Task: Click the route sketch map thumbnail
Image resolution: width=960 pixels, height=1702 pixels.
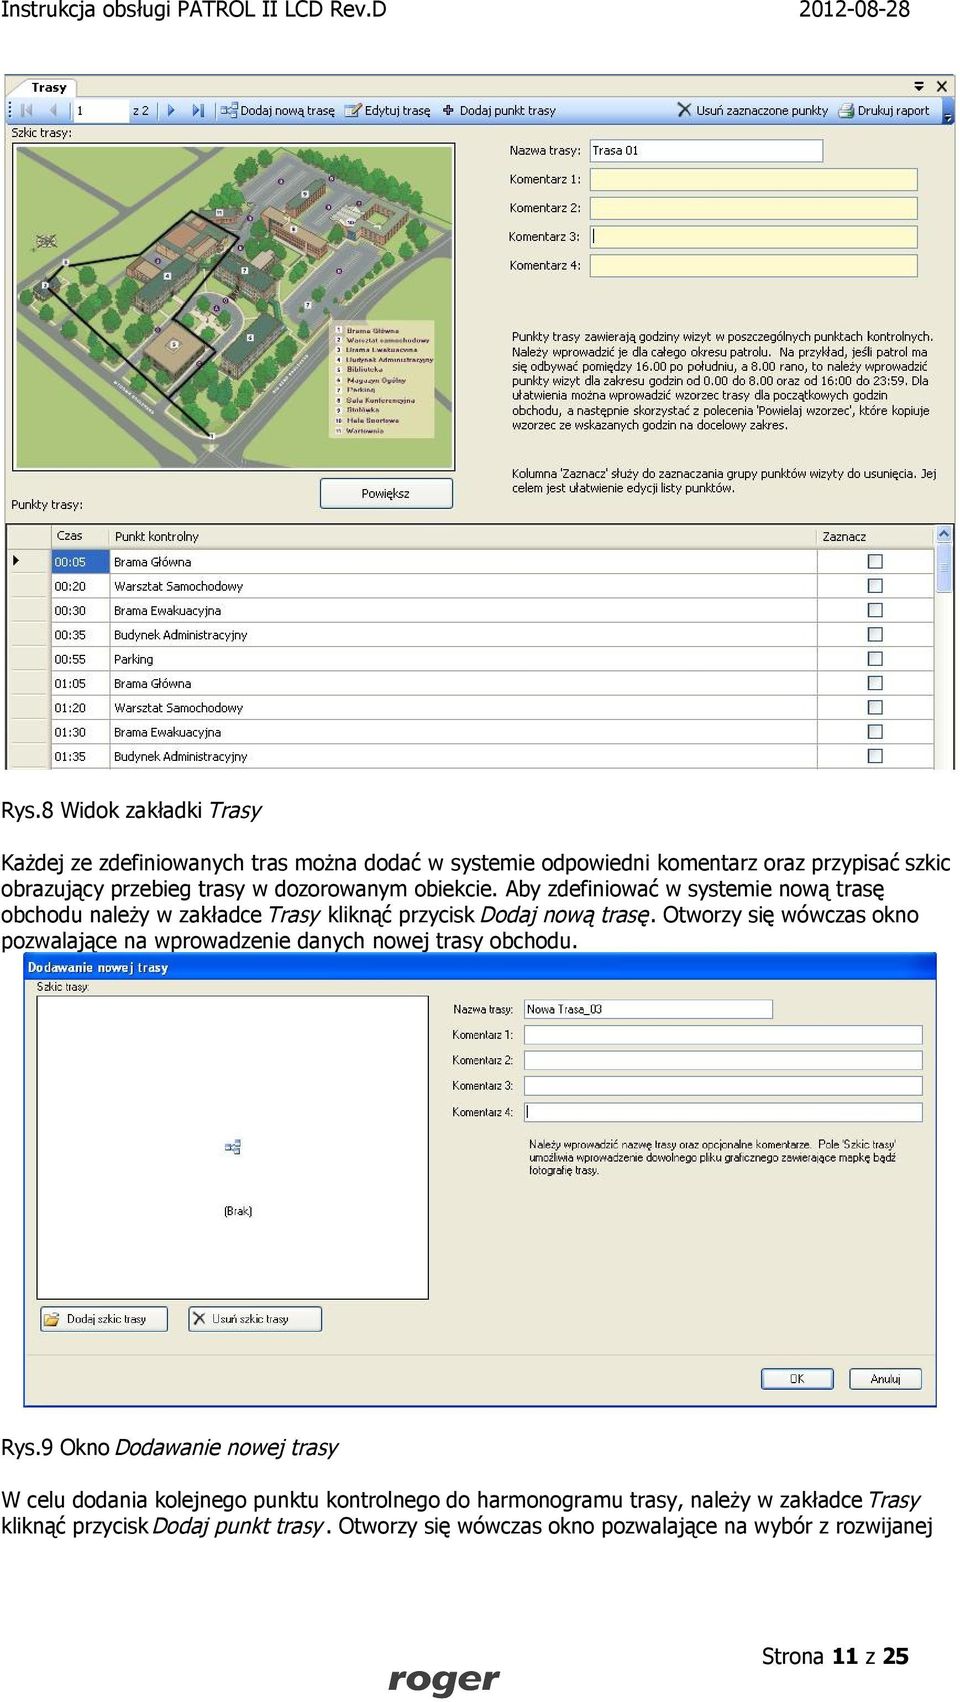Action: [234, 306]
